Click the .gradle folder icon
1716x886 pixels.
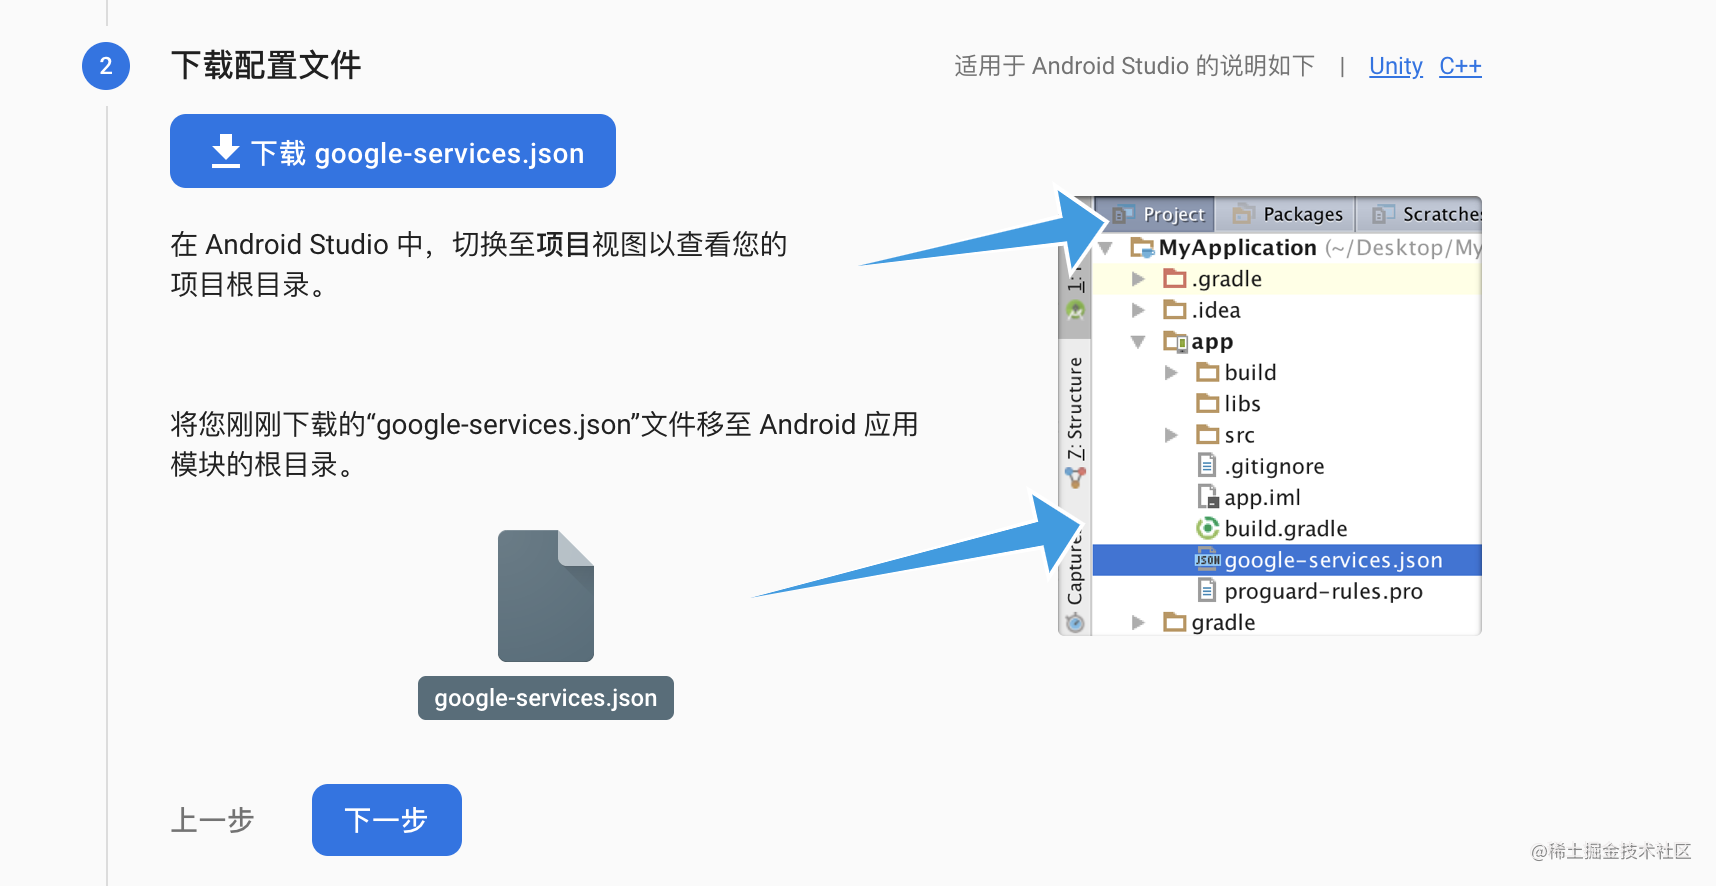point(1175,278)
